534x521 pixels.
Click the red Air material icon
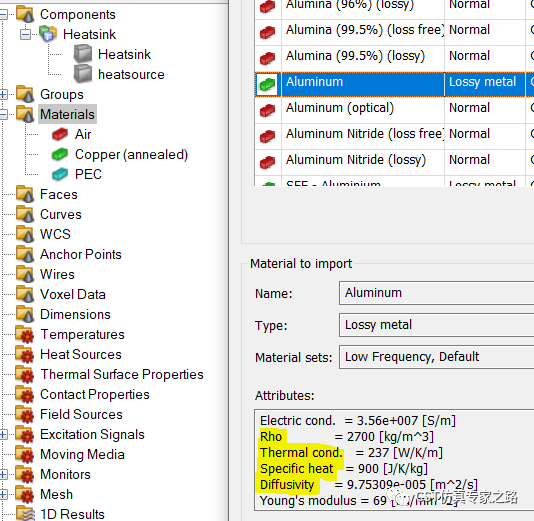(60, 134)
